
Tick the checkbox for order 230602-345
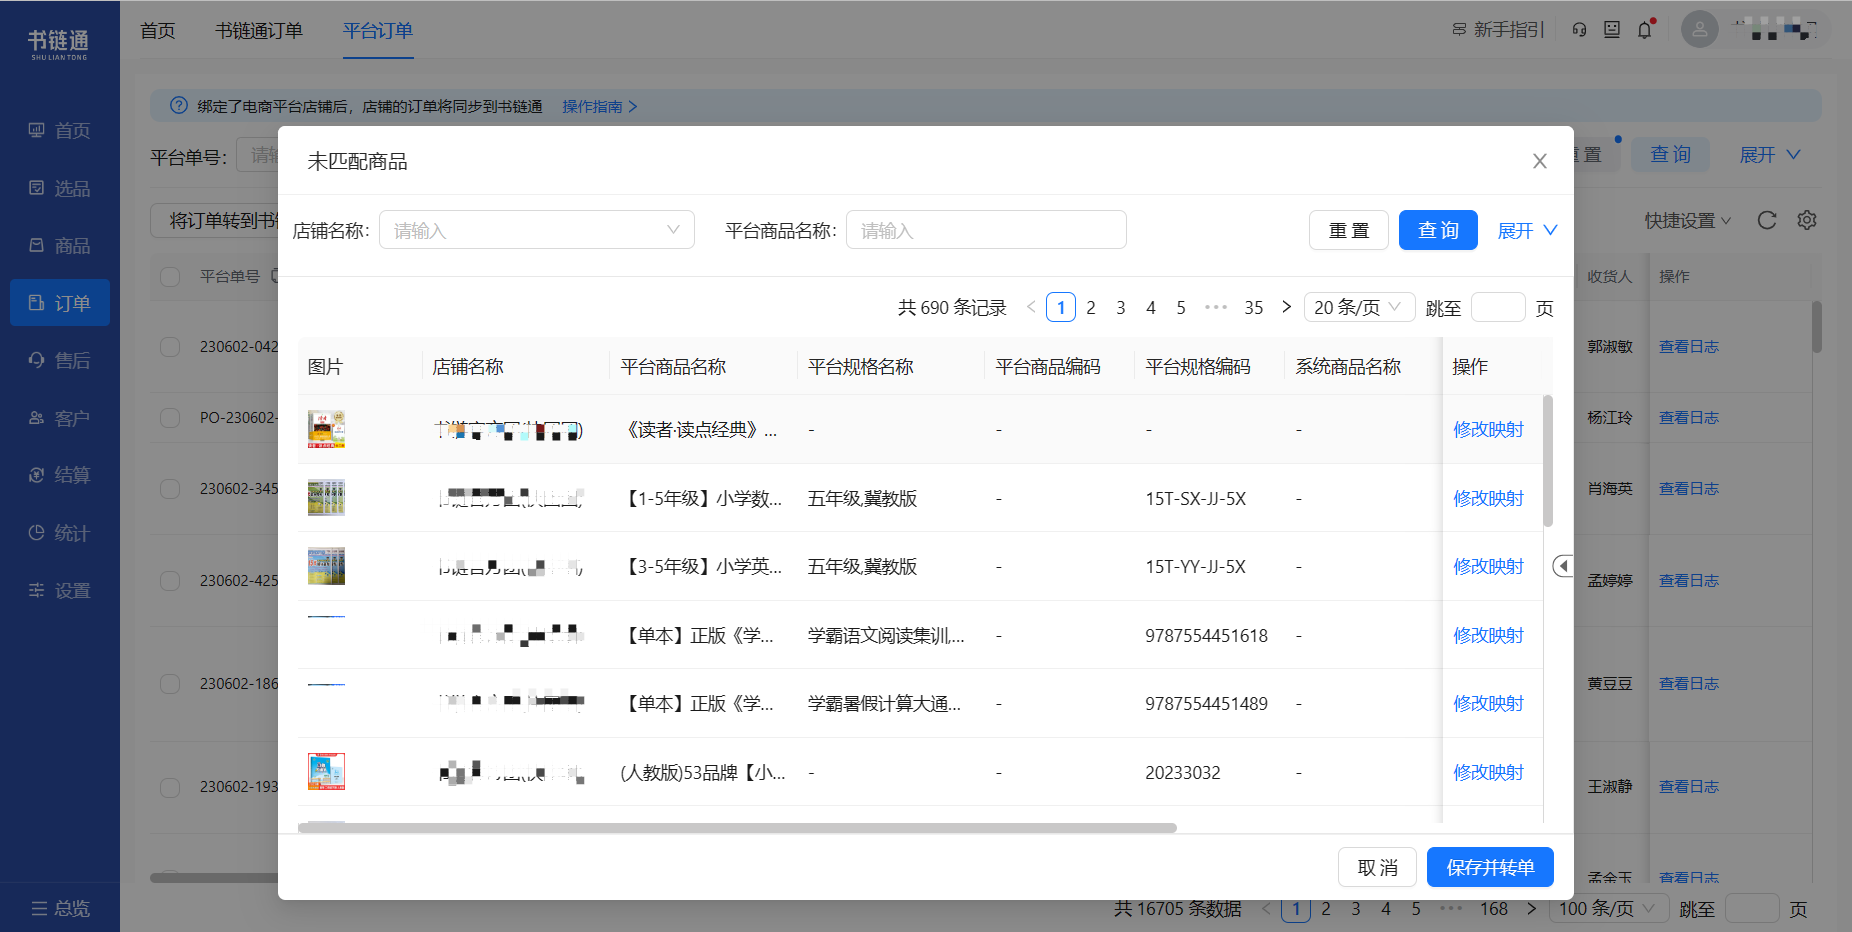click(x=170, y=489)
